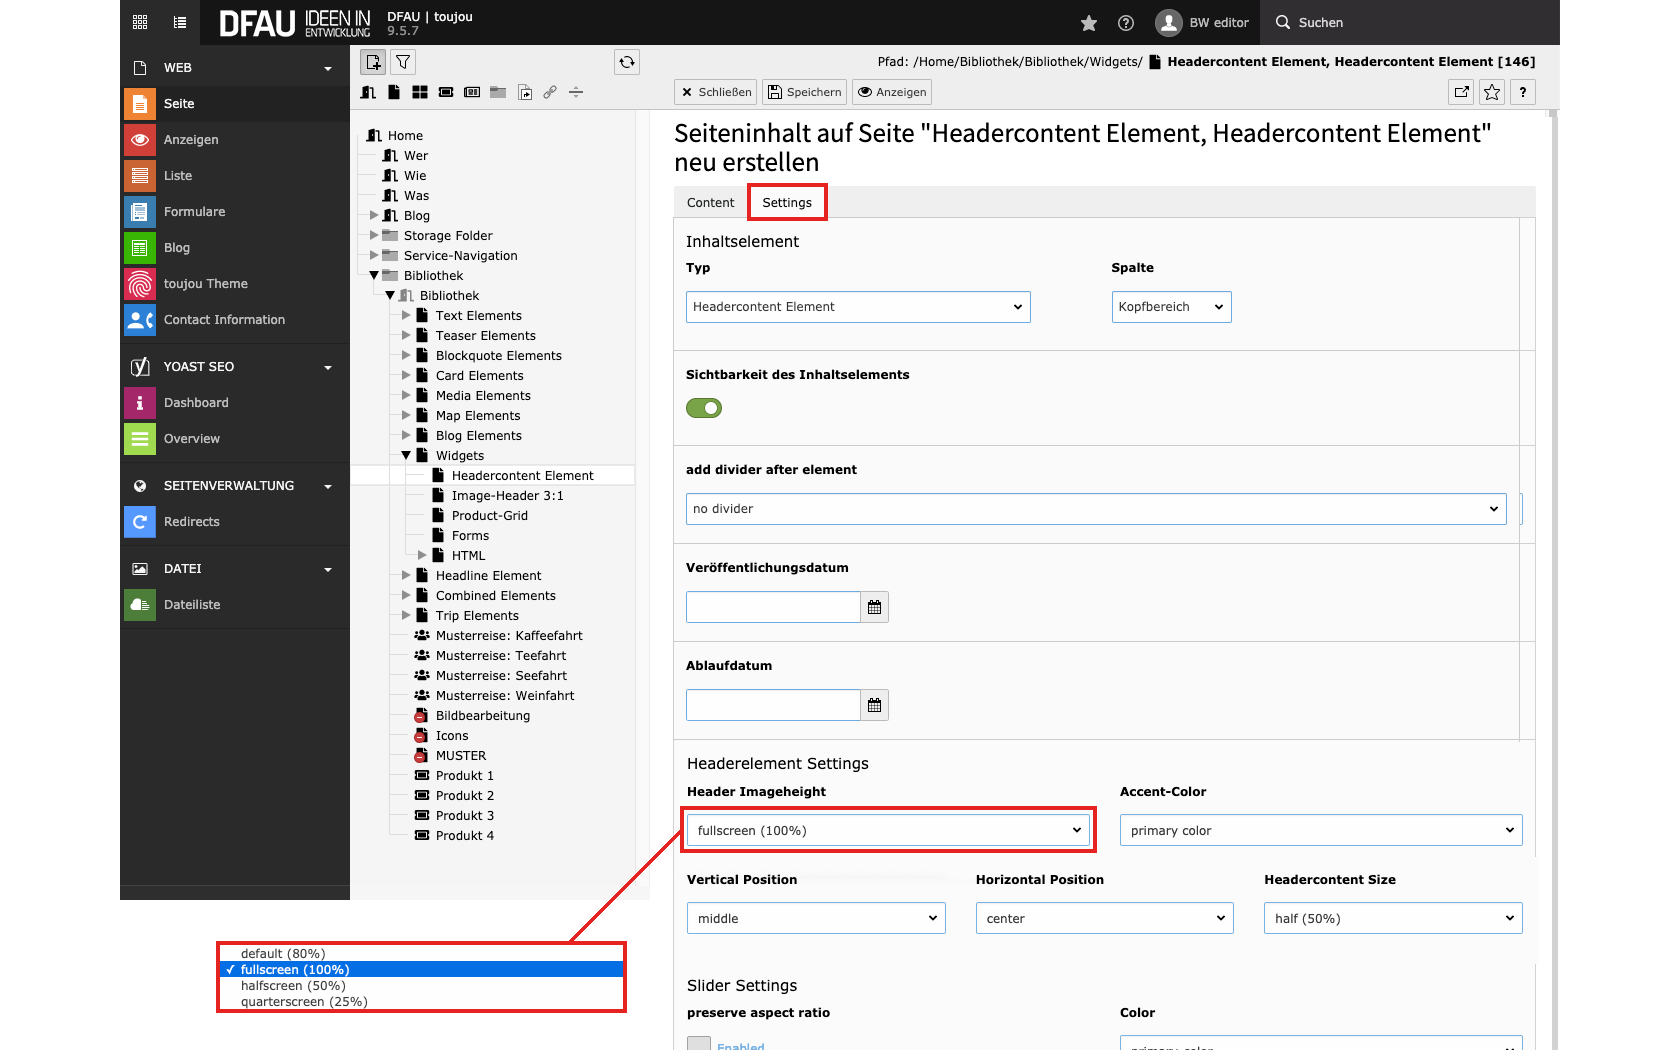Select quarterscreen (25%) option in list

(304, 1002)
